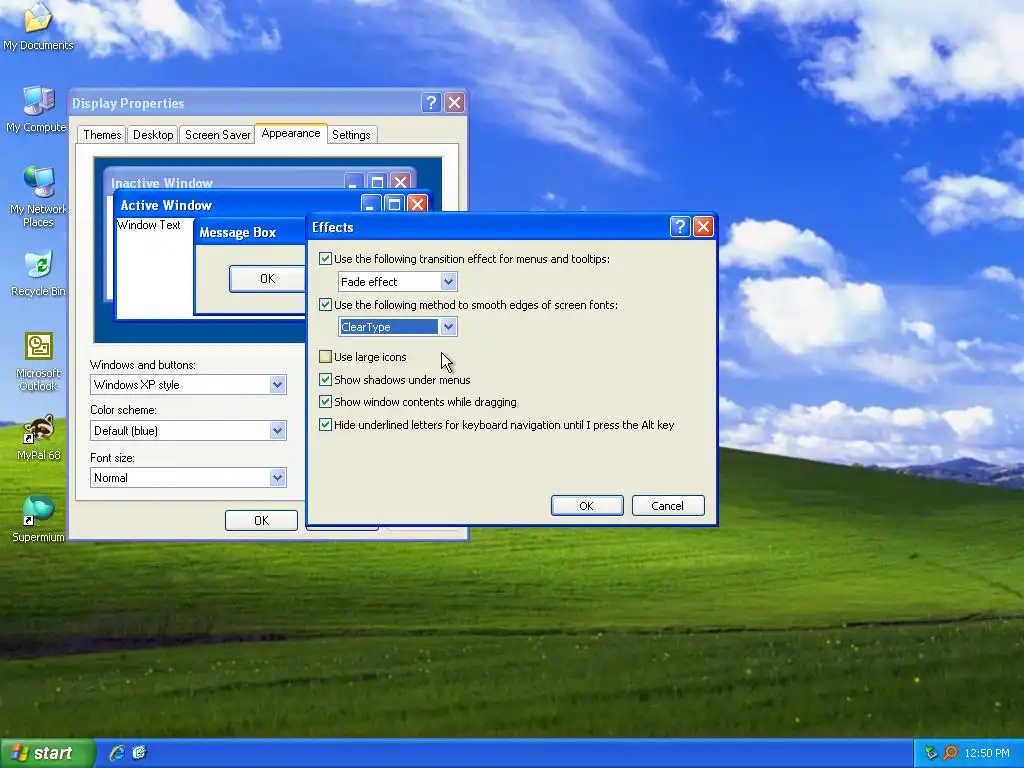The image size is (1024, 768).
Task: Toggle smooth edges of screen fonts checkbox
Action: pos(325,304)
